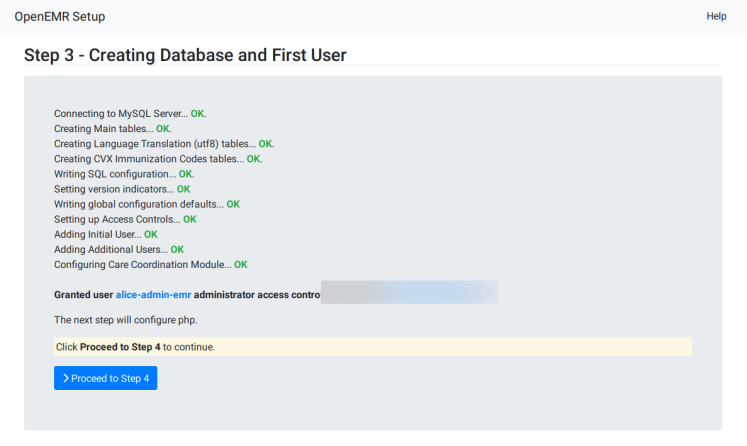Click the Setting up Access Controls line
Screen dimensions: 747x446
click(124, 219)
